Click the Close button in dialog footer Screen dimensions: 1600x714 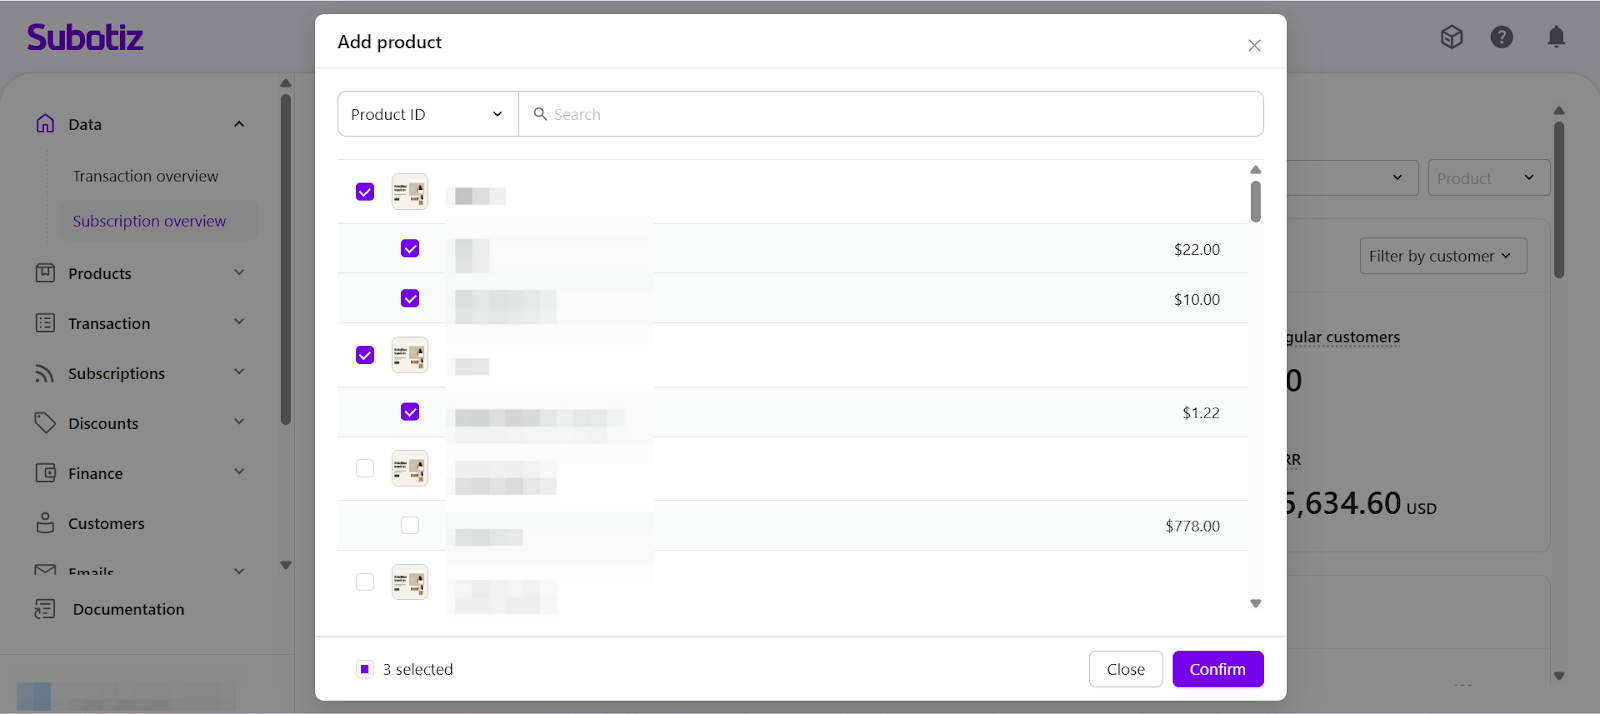pos(1125,669)
